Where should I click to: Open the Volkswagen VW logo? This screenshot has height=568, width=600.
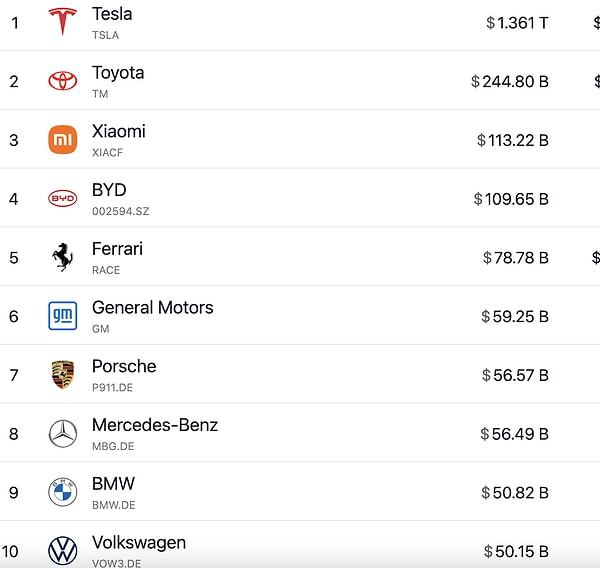[x=63, y=551]
